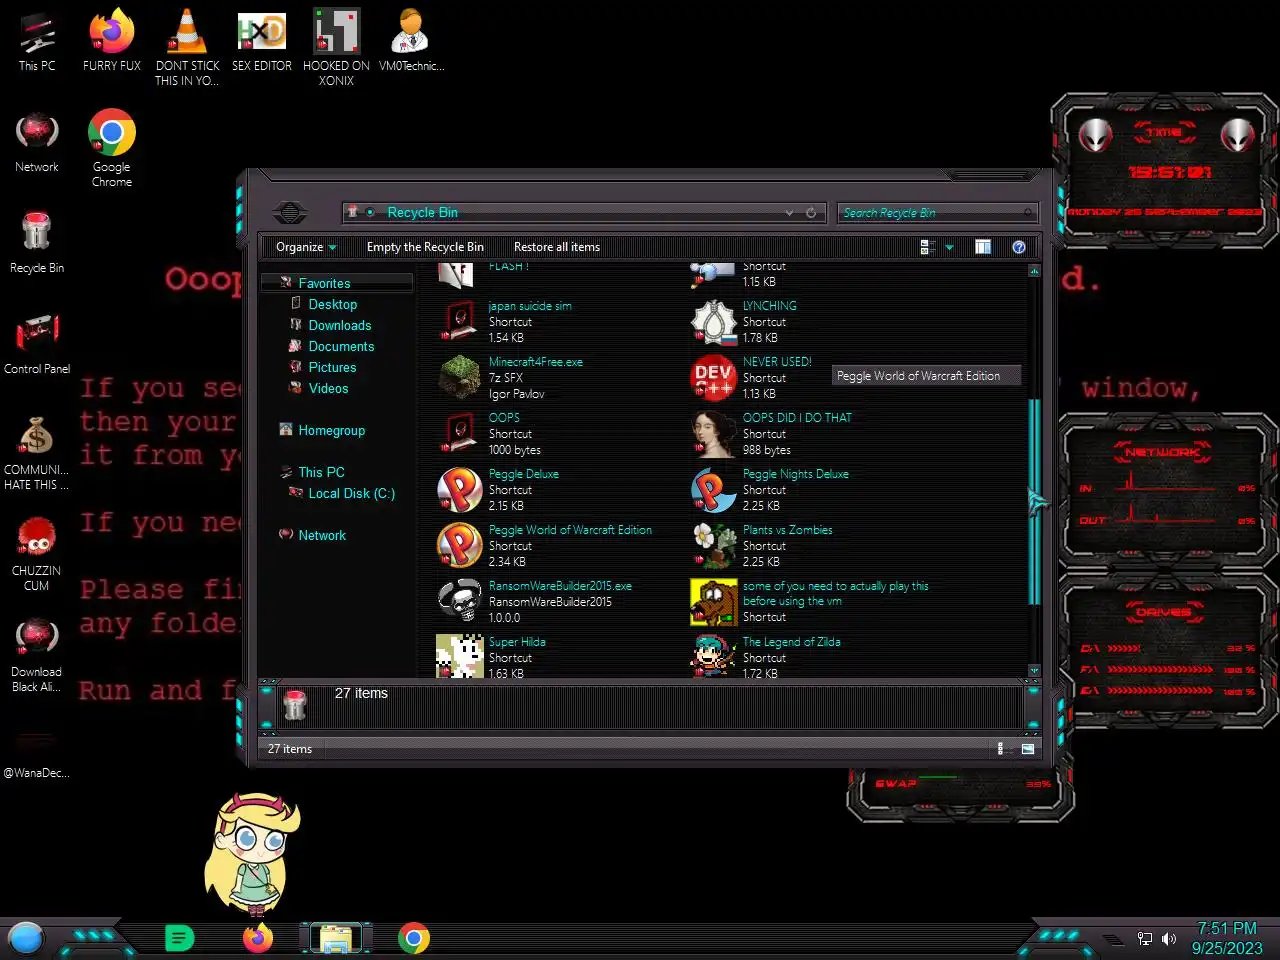Click Empty the Recycle Bin
Screen dimensions: 1280x960
pyautogui.click(x=425, y=247)
